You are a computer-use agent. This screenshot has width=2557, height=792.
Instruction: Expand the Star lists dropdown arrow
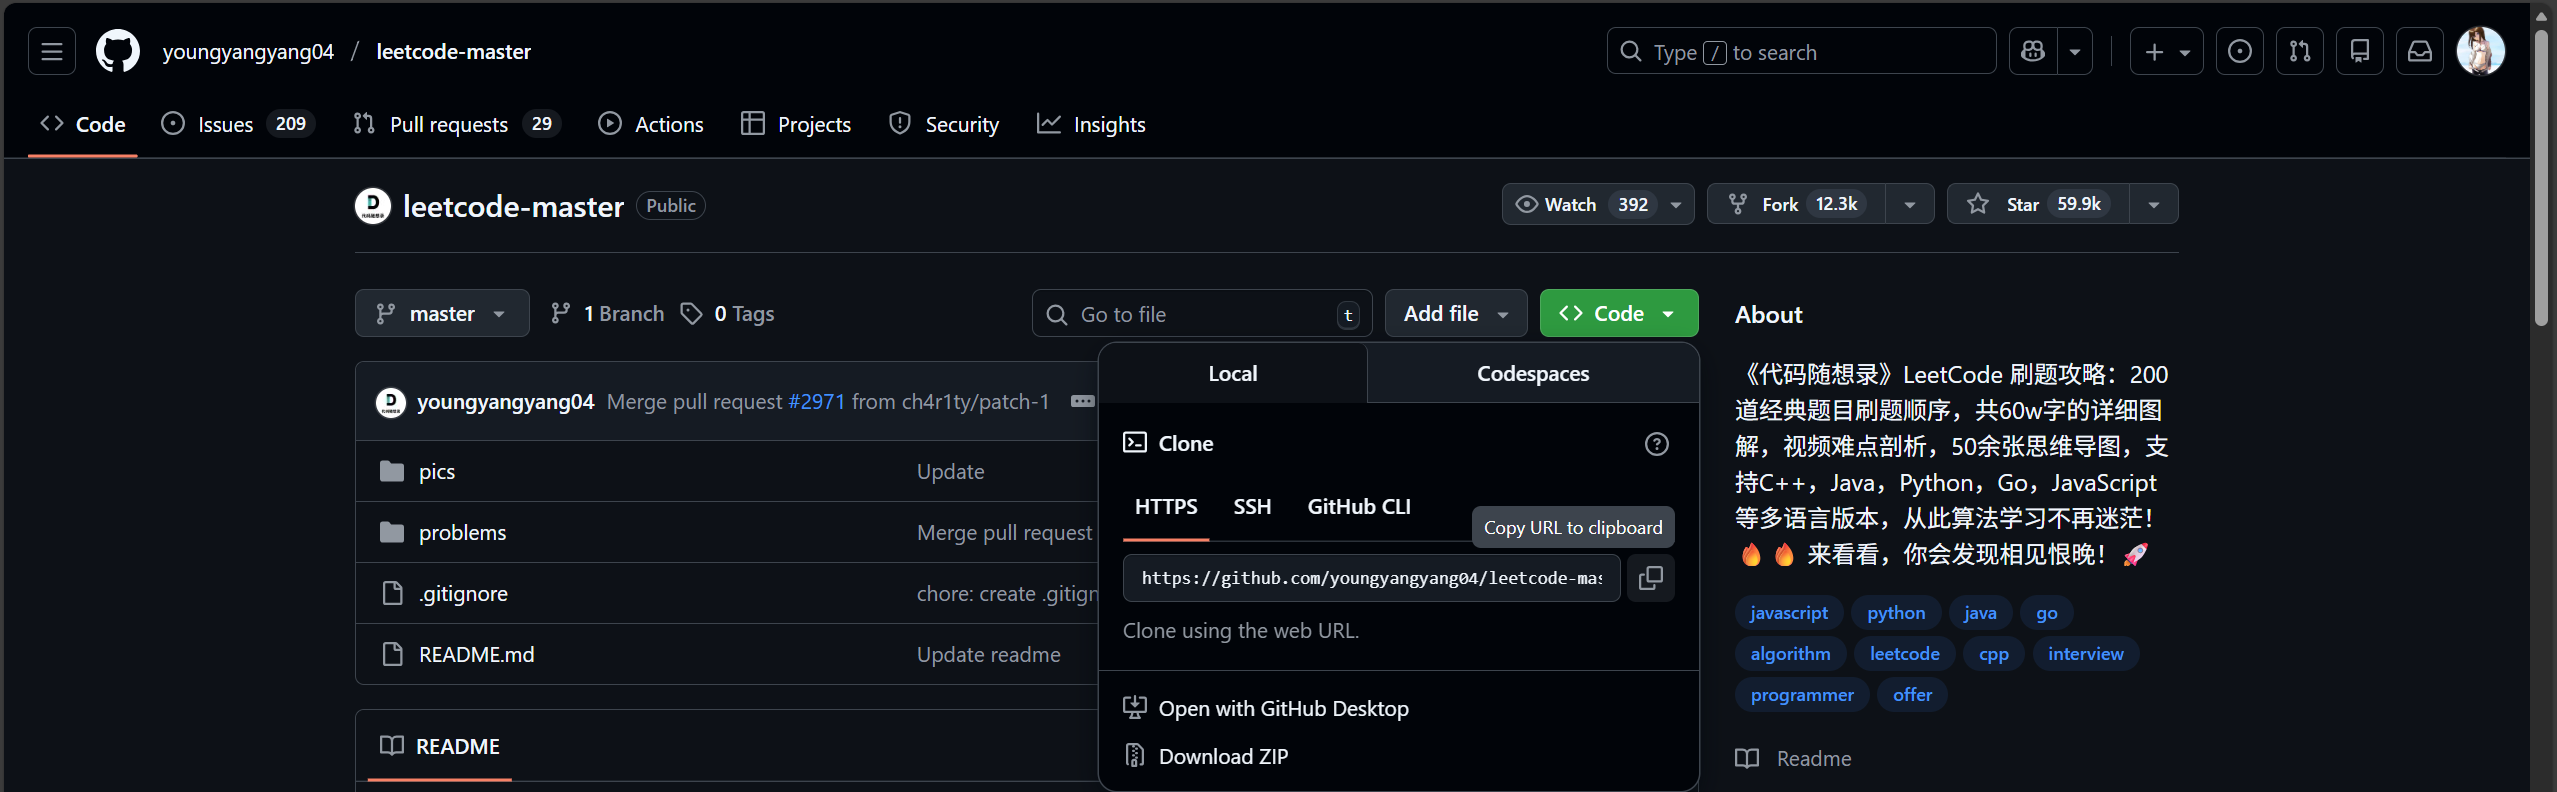tap(2154, 204)
